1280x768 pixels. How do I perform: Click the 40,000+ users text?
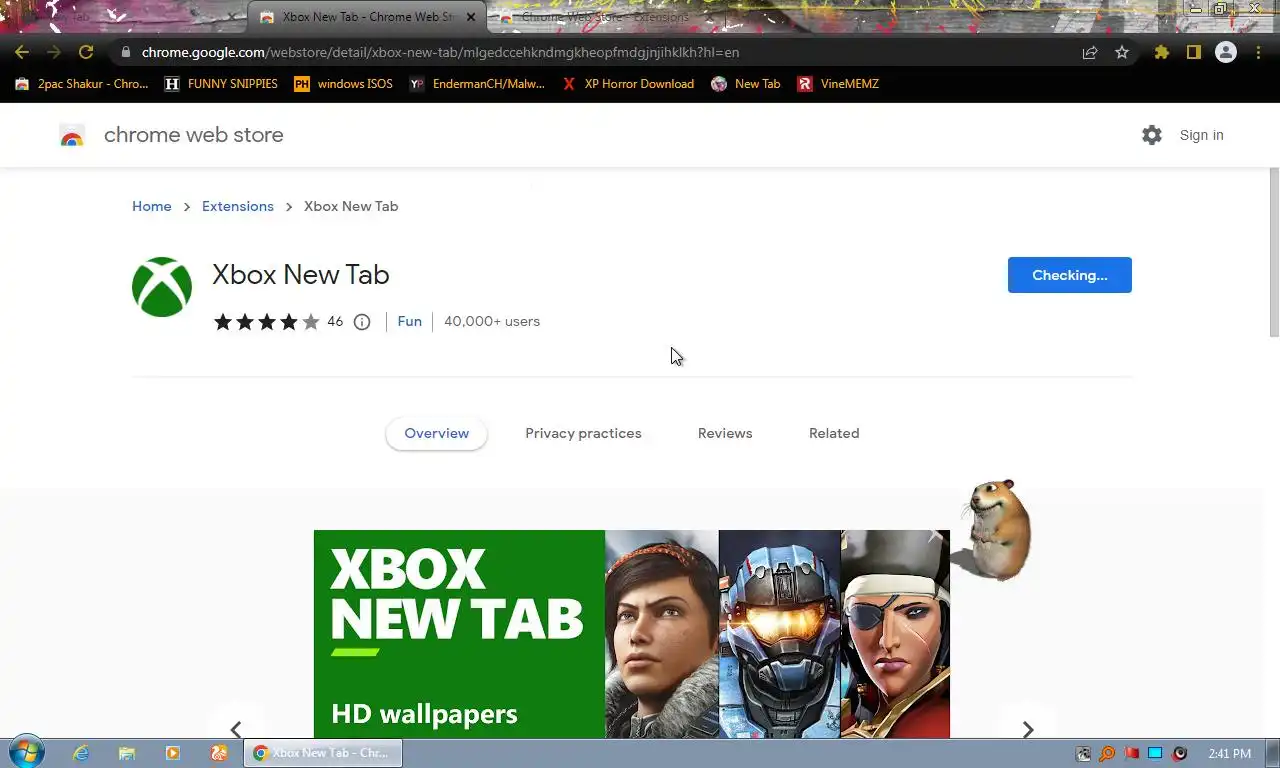coord(492,321)
